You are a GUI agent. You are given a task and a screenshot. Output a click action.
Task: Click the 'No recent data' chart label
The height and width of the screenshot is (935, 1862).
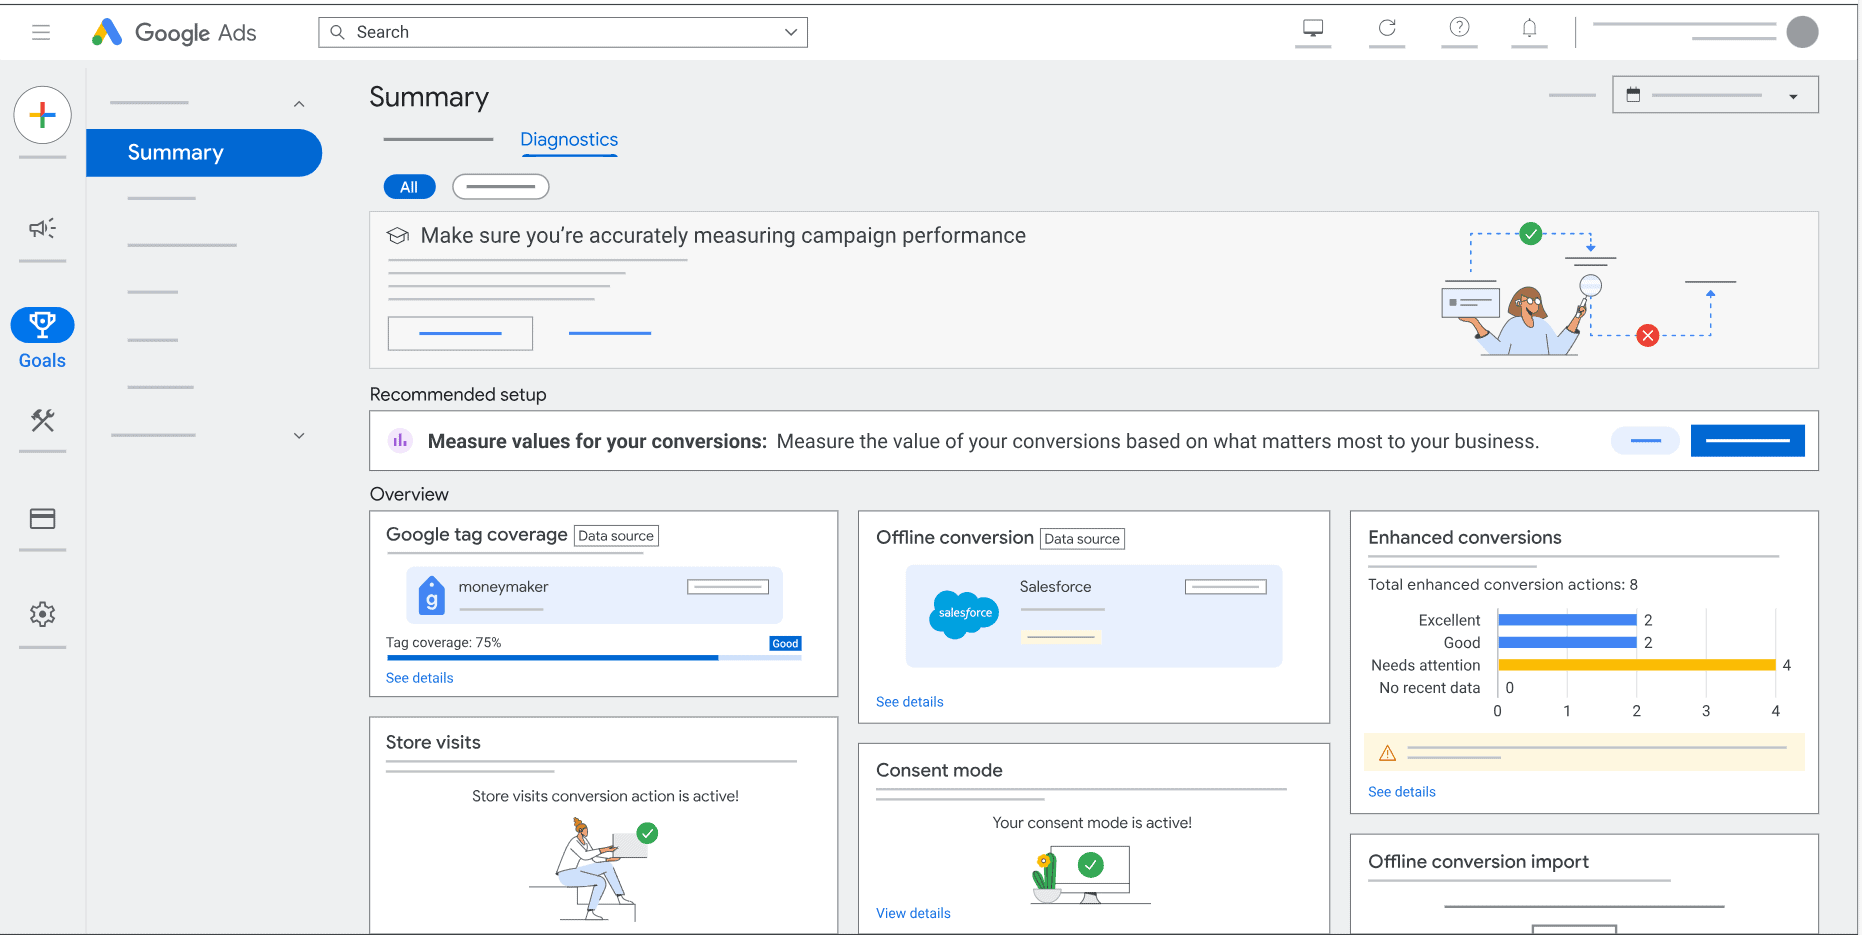point(1429,688)
